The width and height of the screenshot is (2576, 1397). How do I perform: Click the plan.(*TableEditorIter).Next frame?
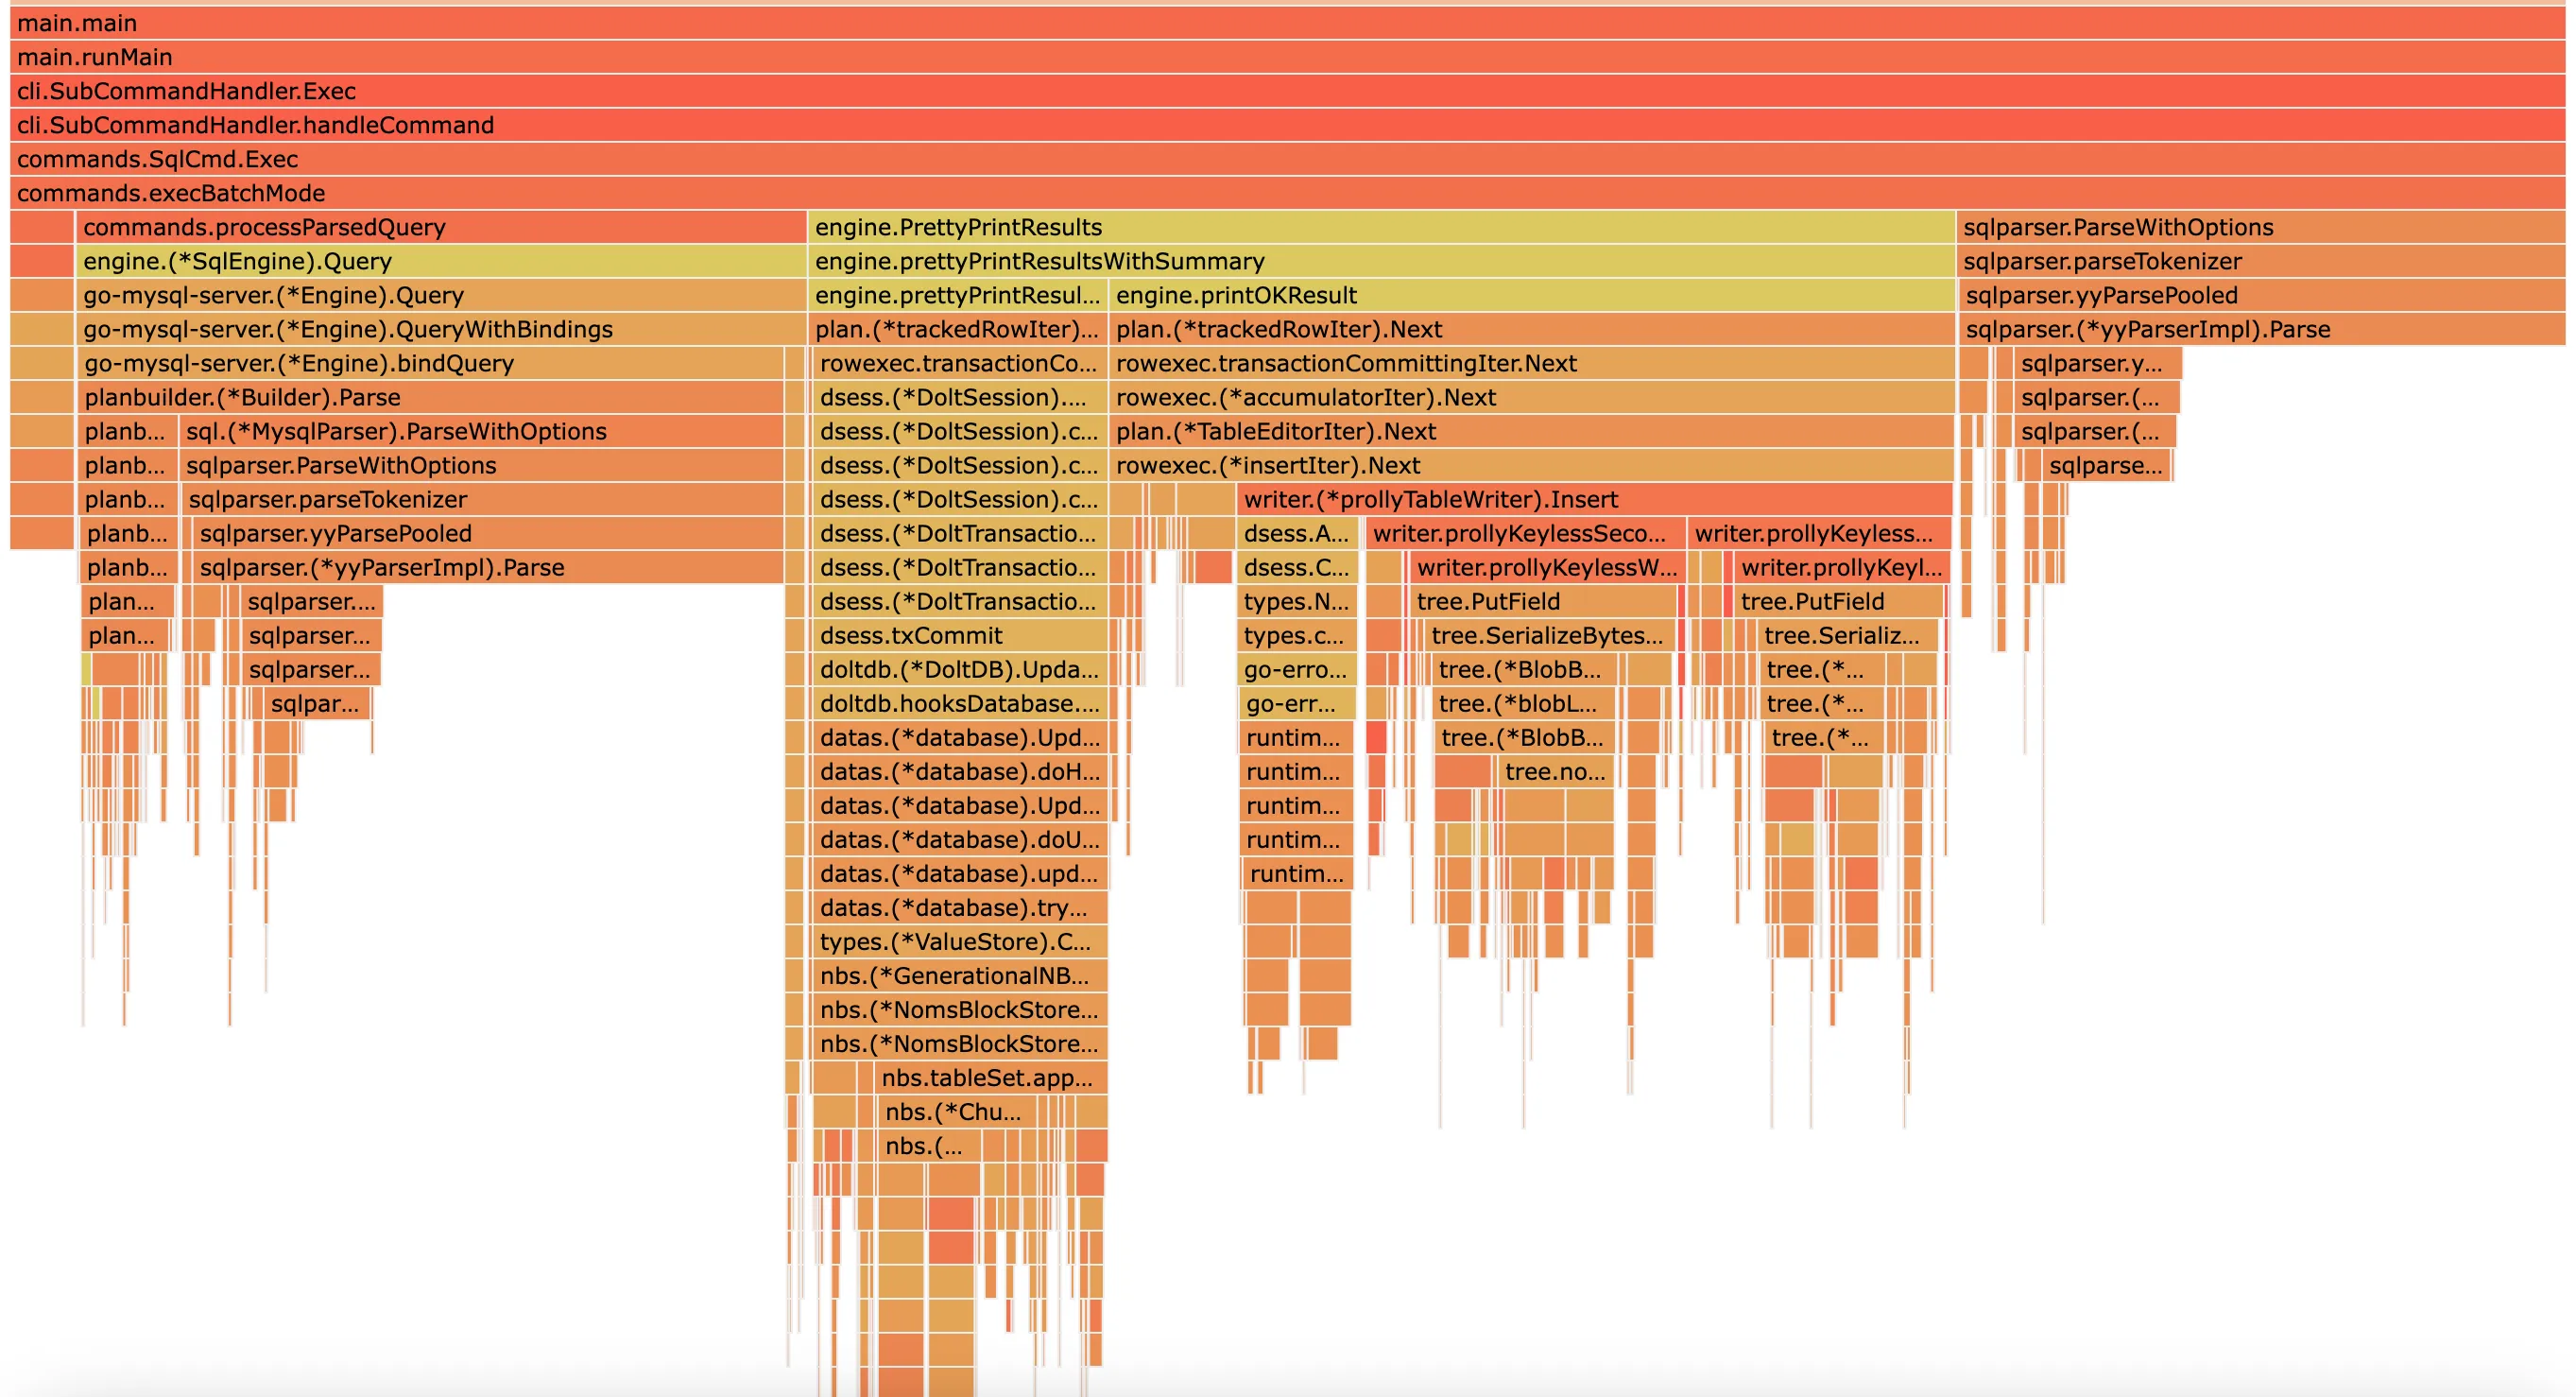[1530, 431]
